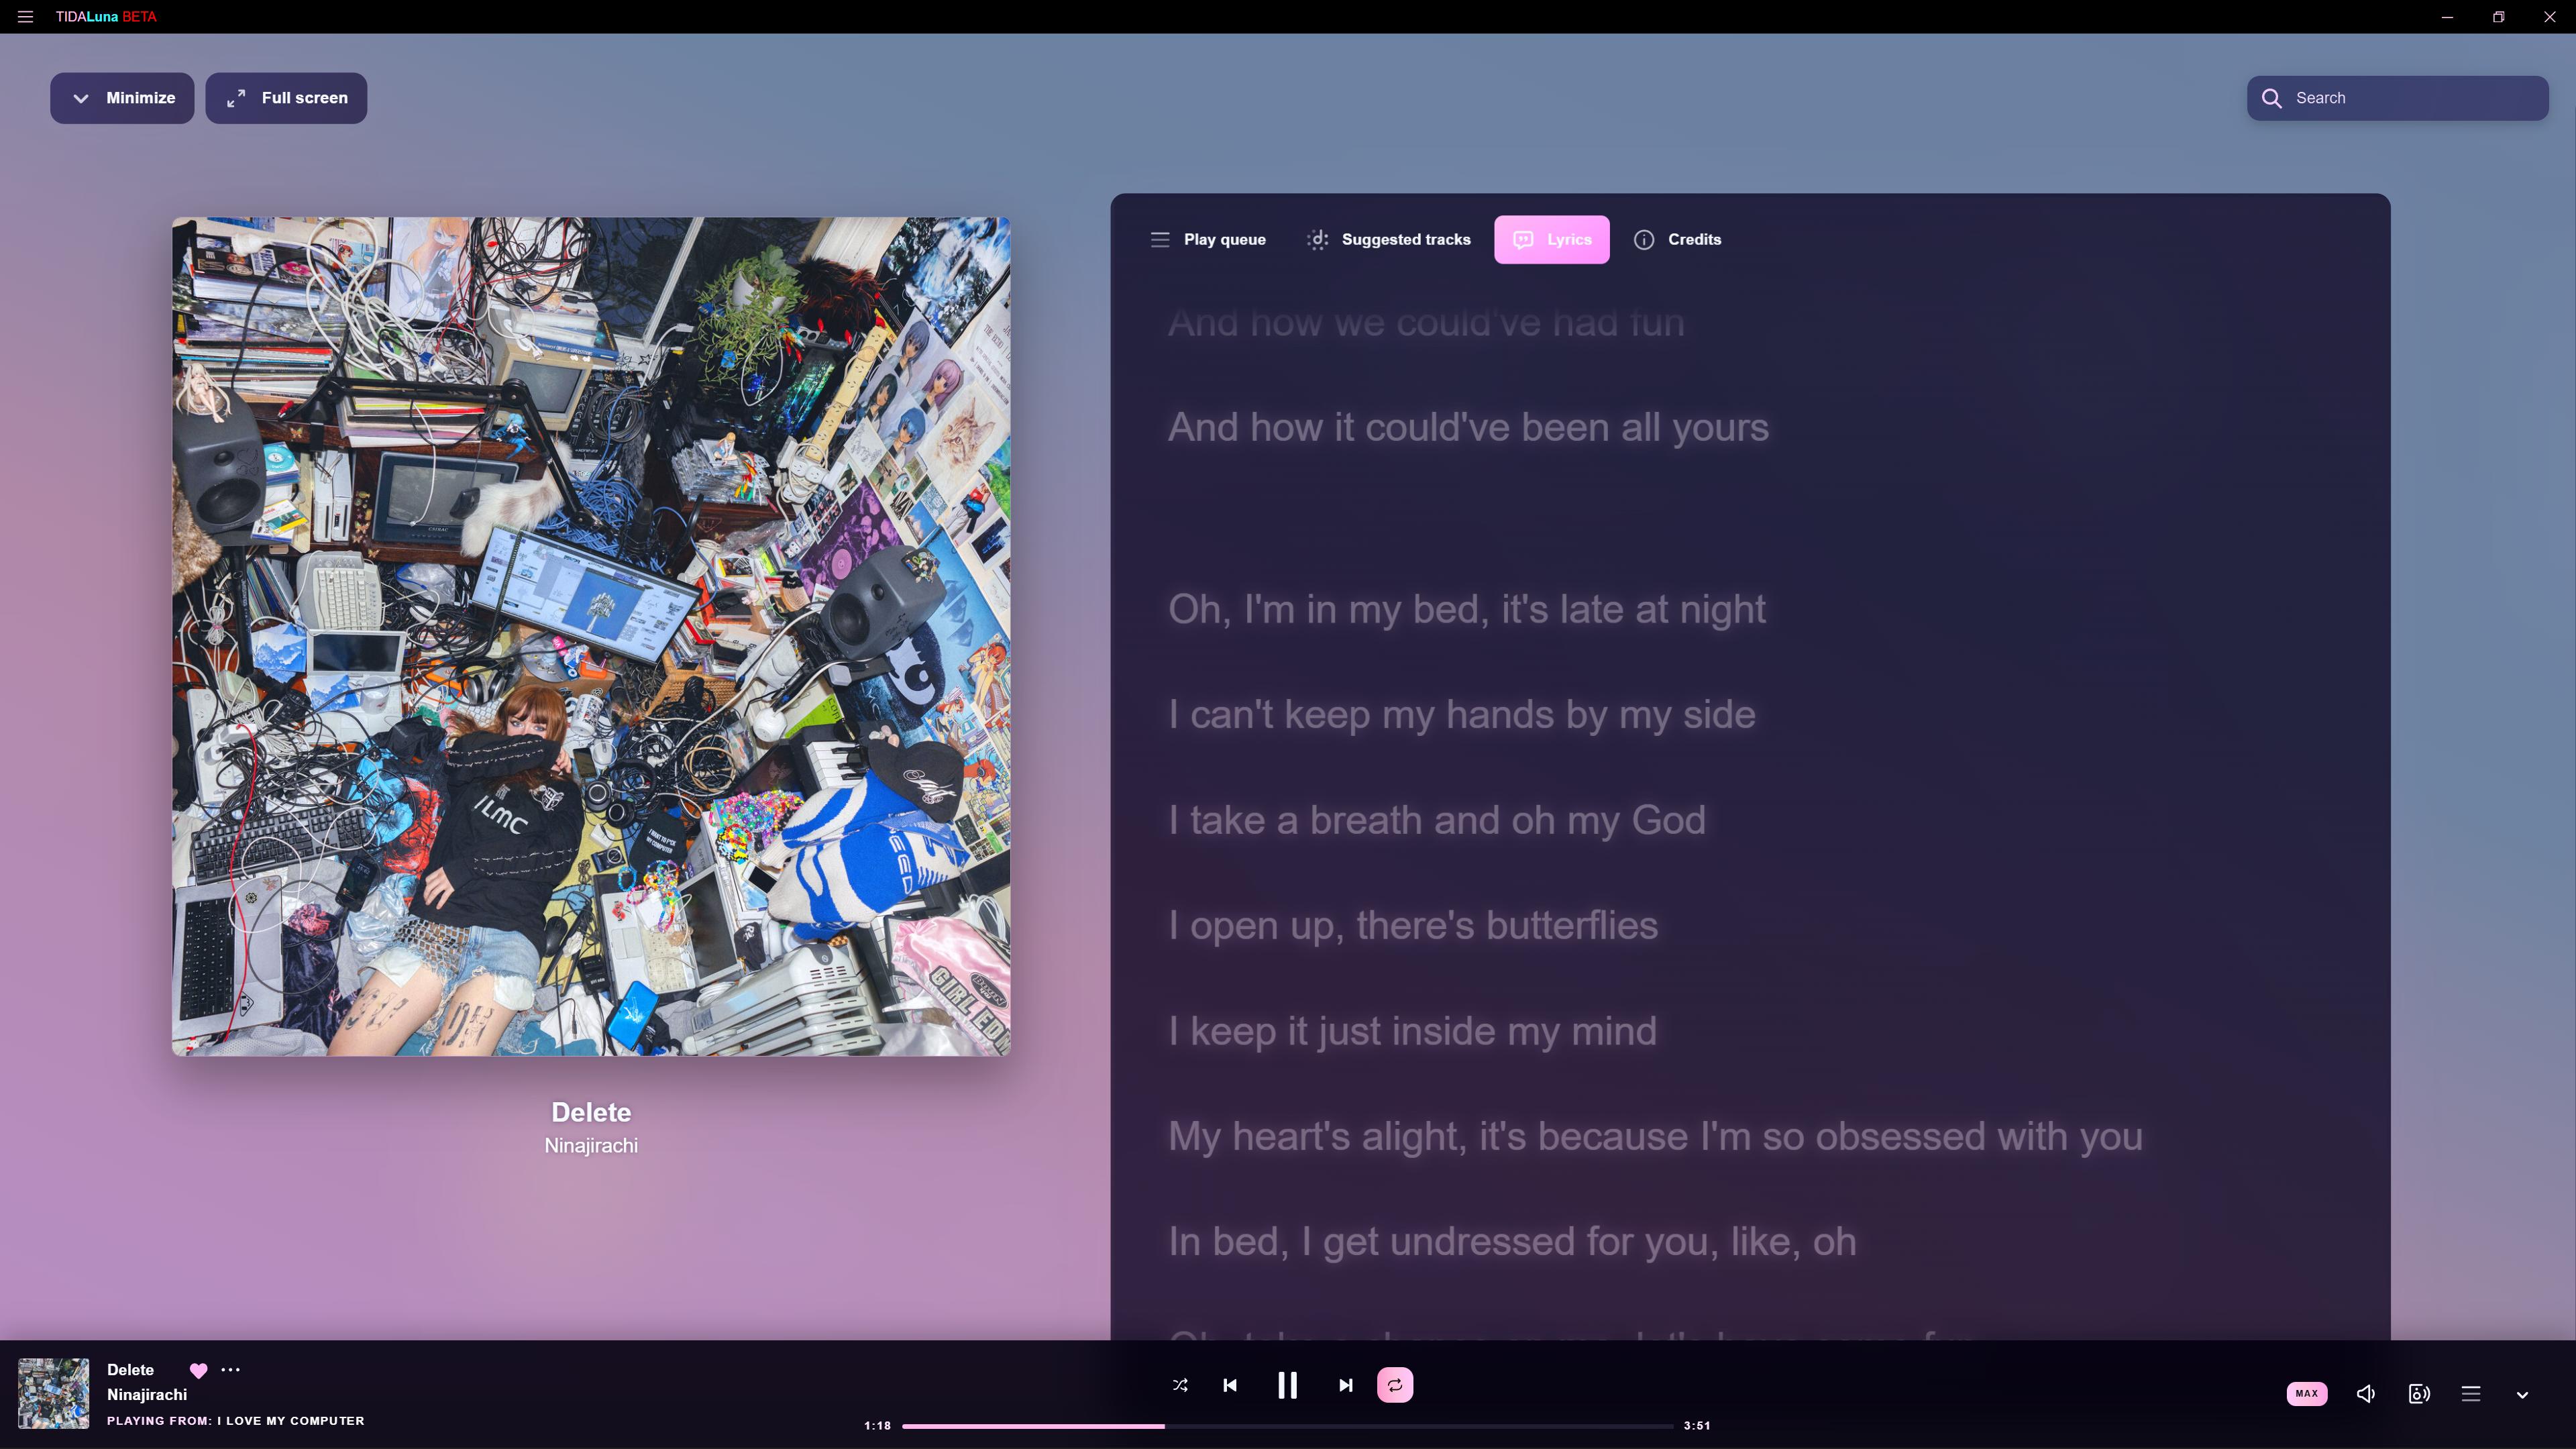Screen dimensions: 2576x1449
Task: Open the Credits tab
Action: 1677,239
